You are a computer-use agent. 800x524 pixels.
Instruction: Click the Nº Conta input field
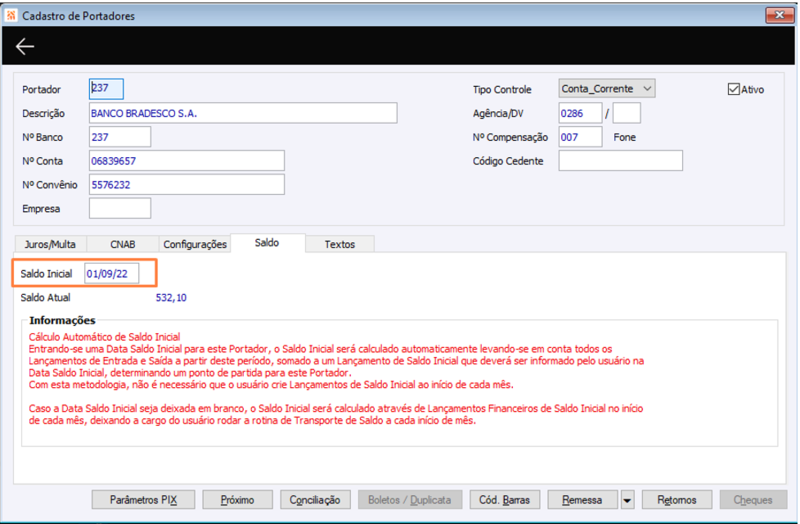point(187,161)
